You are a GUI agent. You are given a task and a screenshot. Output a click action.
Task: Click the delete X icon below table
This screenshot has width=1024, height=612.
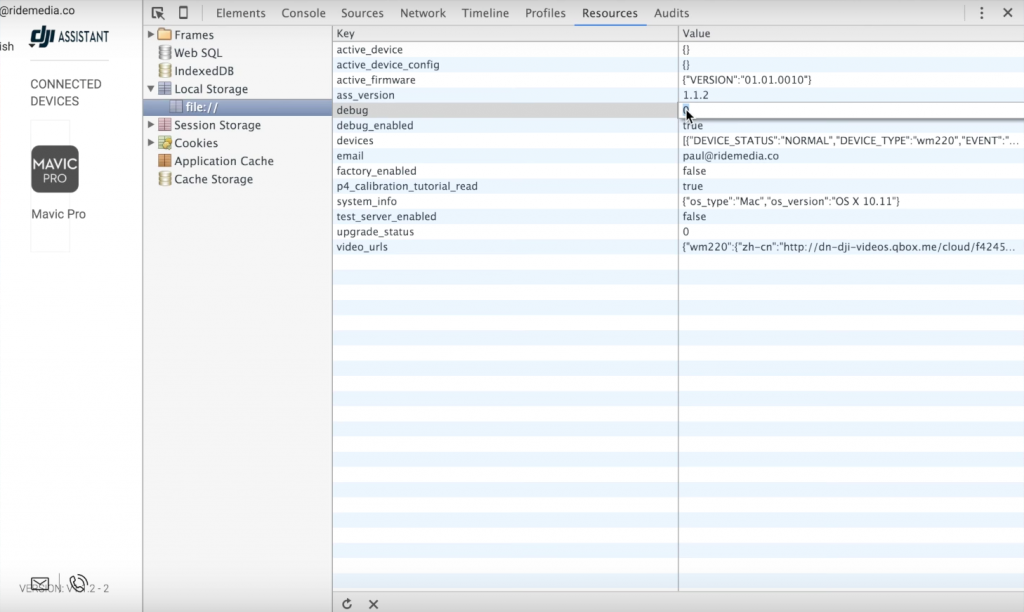pos(373,604)
